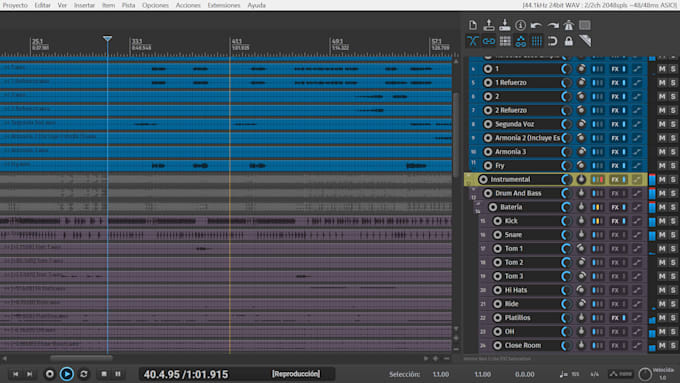Open envelope routing icon on Armonia 3 track
The image size is (680, 383).
(637, 152)
